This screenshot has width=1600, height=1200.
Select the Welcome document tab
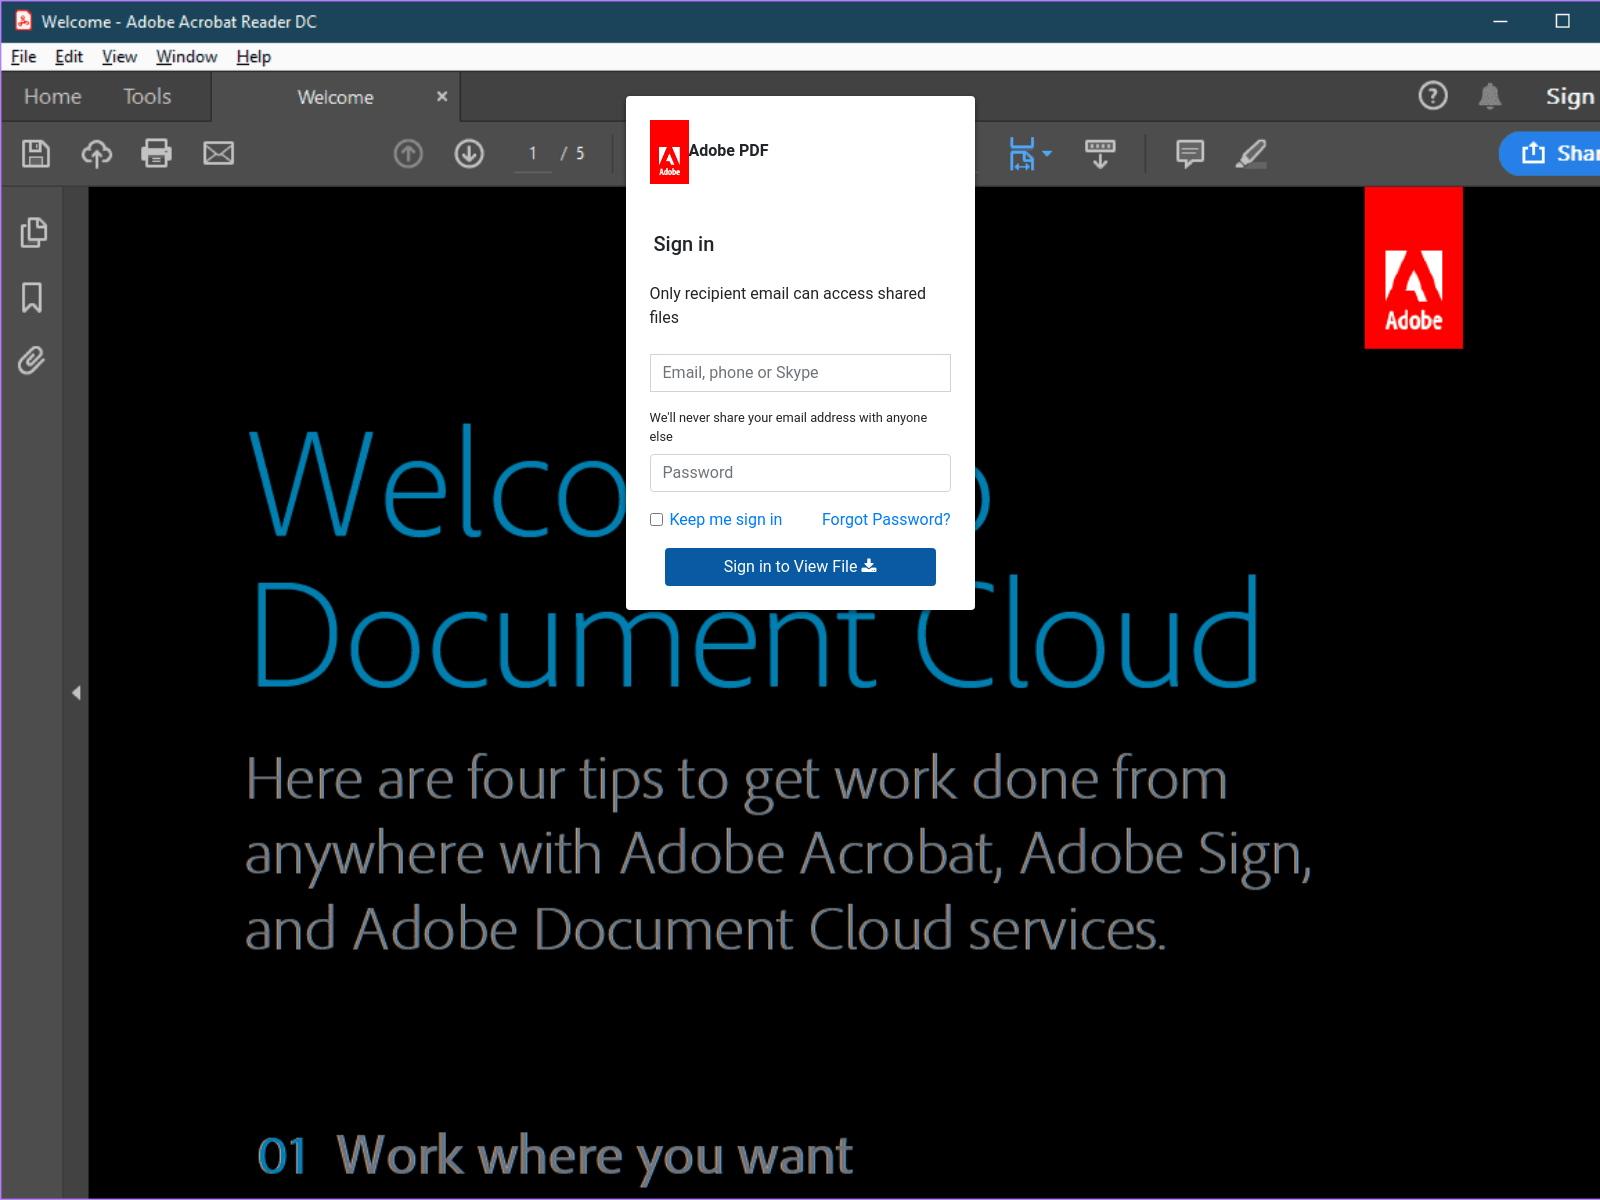point(335,97)
